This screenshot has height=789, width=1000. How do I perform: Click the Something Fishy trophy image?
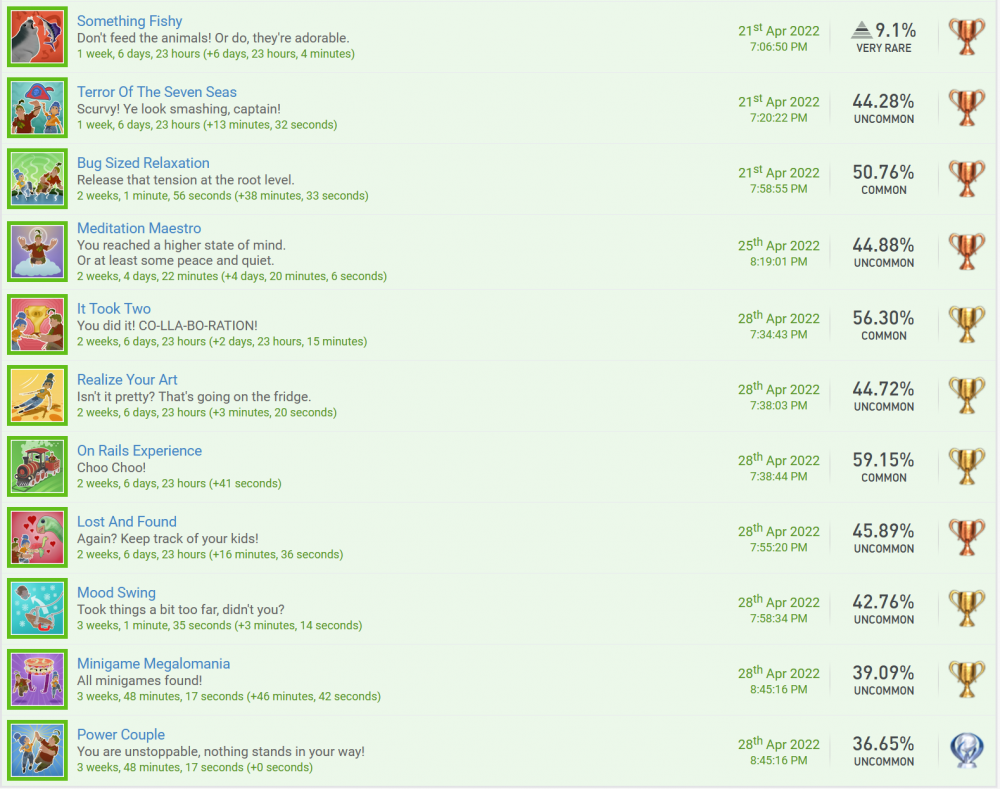click(x=38, y=36)
